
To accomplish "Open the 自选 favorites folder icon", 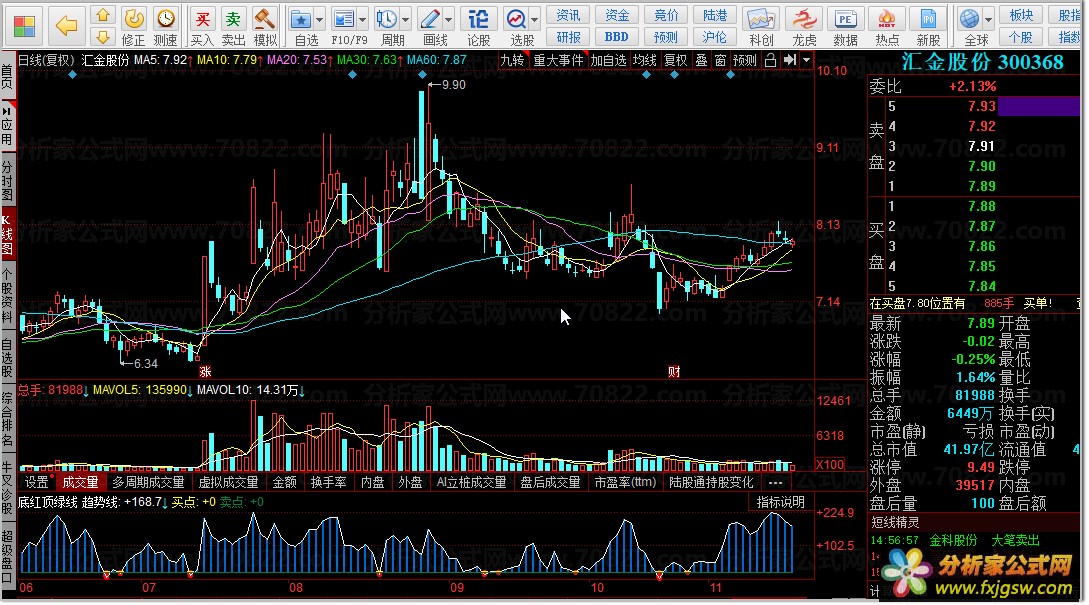I will coord(301,26).
